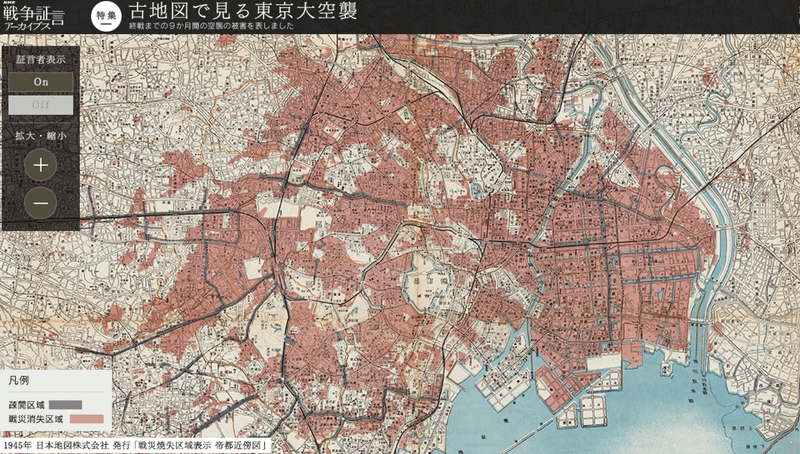The image size is (800, 454).
Task: Open the 戦争証言アーカイブス site logo
Action: pos(33,17)
